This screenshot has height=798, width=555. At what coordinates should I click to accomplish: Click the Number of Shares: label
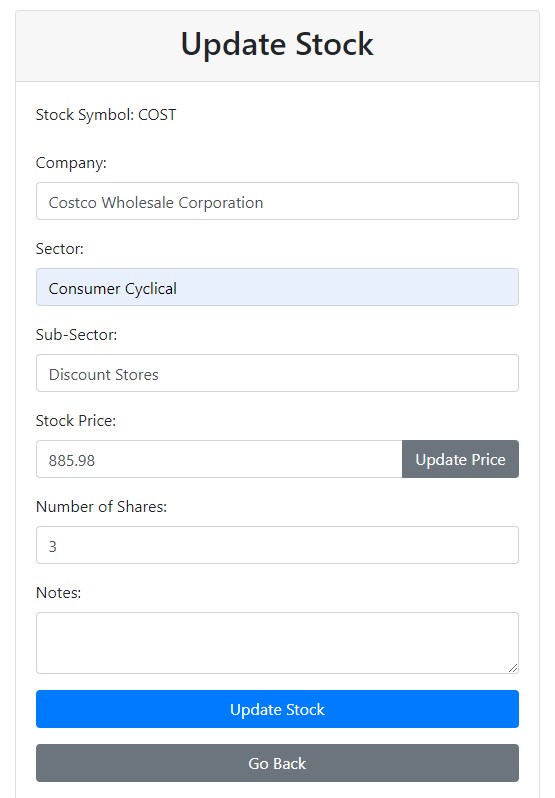click(x=101, y=507)
